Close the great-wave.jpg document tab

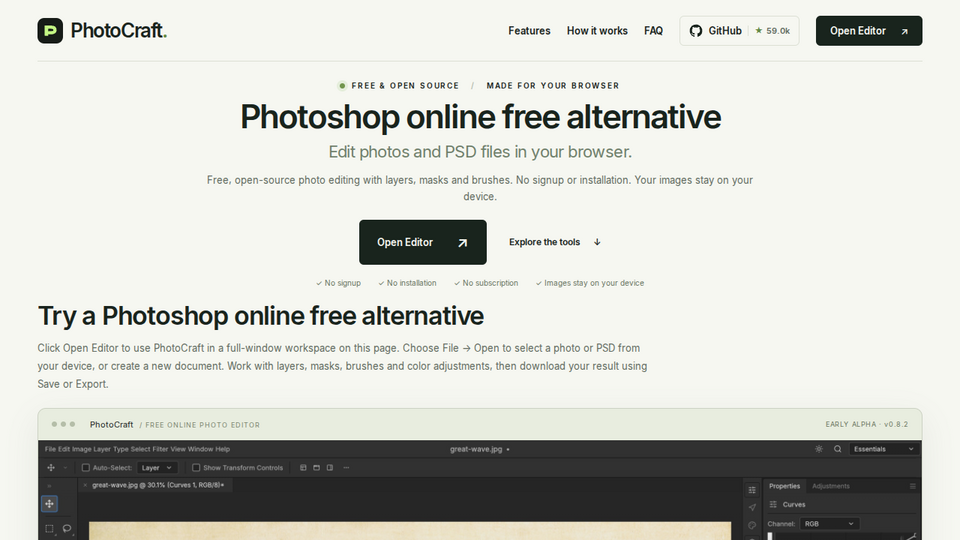point(85,485)
